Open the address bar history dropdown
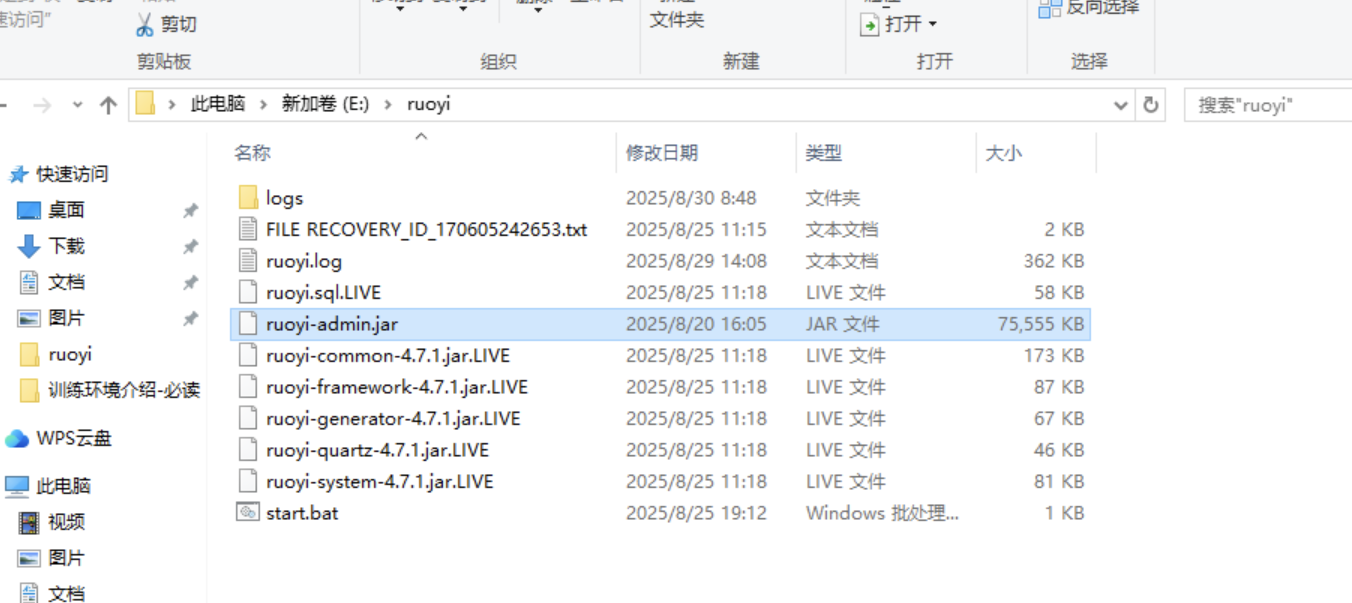 [1121, 105]
